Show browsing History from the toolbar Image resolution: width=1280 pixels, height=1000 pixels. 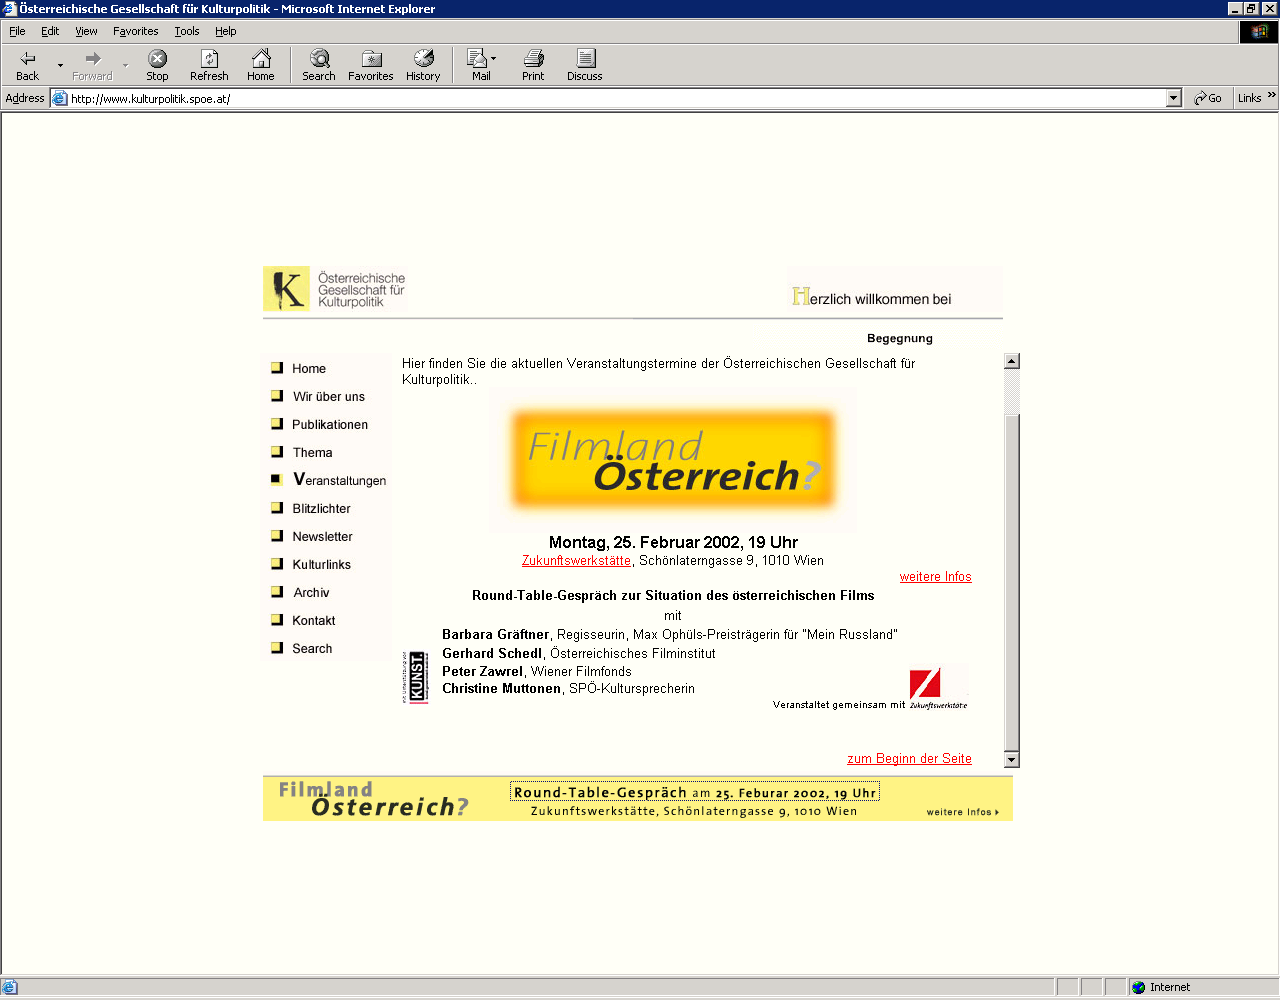coord(423,59)
